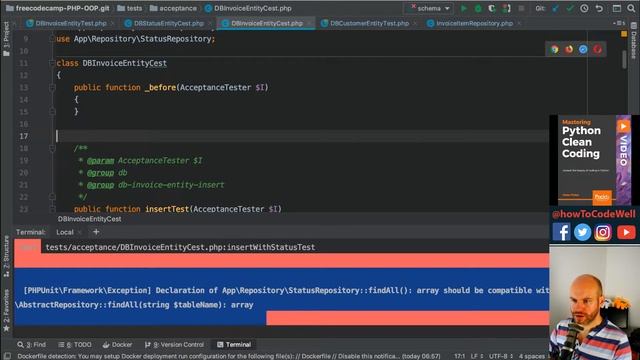Run with coverage using the shield icon
Image resolution: width=640 pixels, height=360 pixels.
(492, 8)
